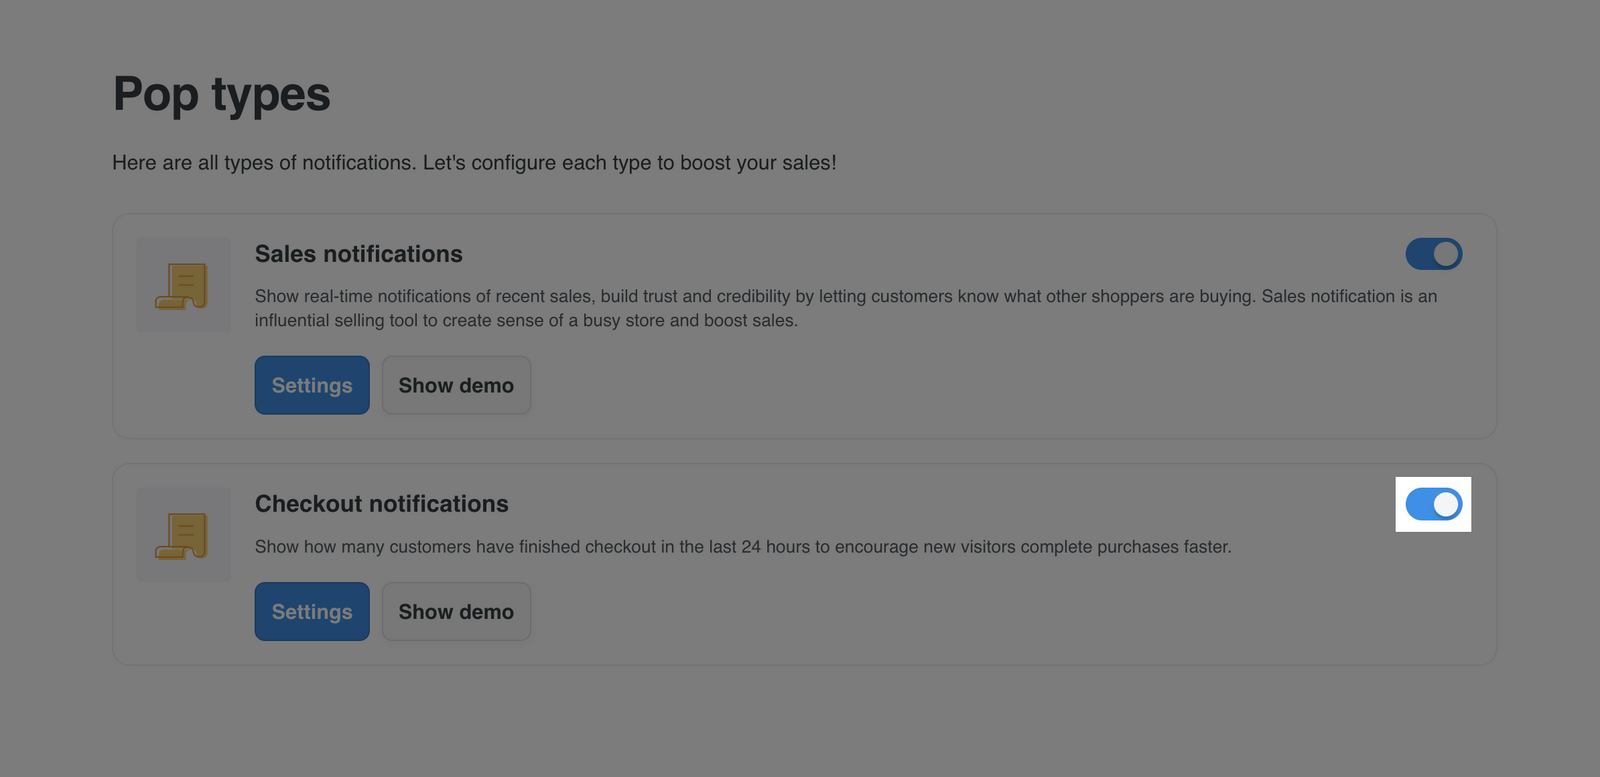Image resolution: width=1600 pixels, height=777 pixels.
Task: Click the Checkout notifications receipt icon
Action: point(182,535)
